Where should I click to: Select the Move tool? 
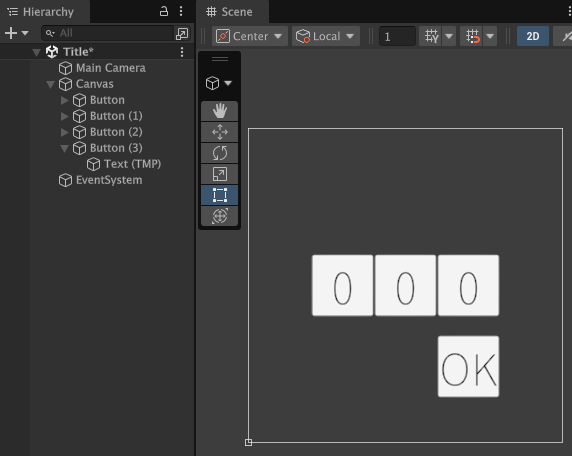(x=220, y=132)
